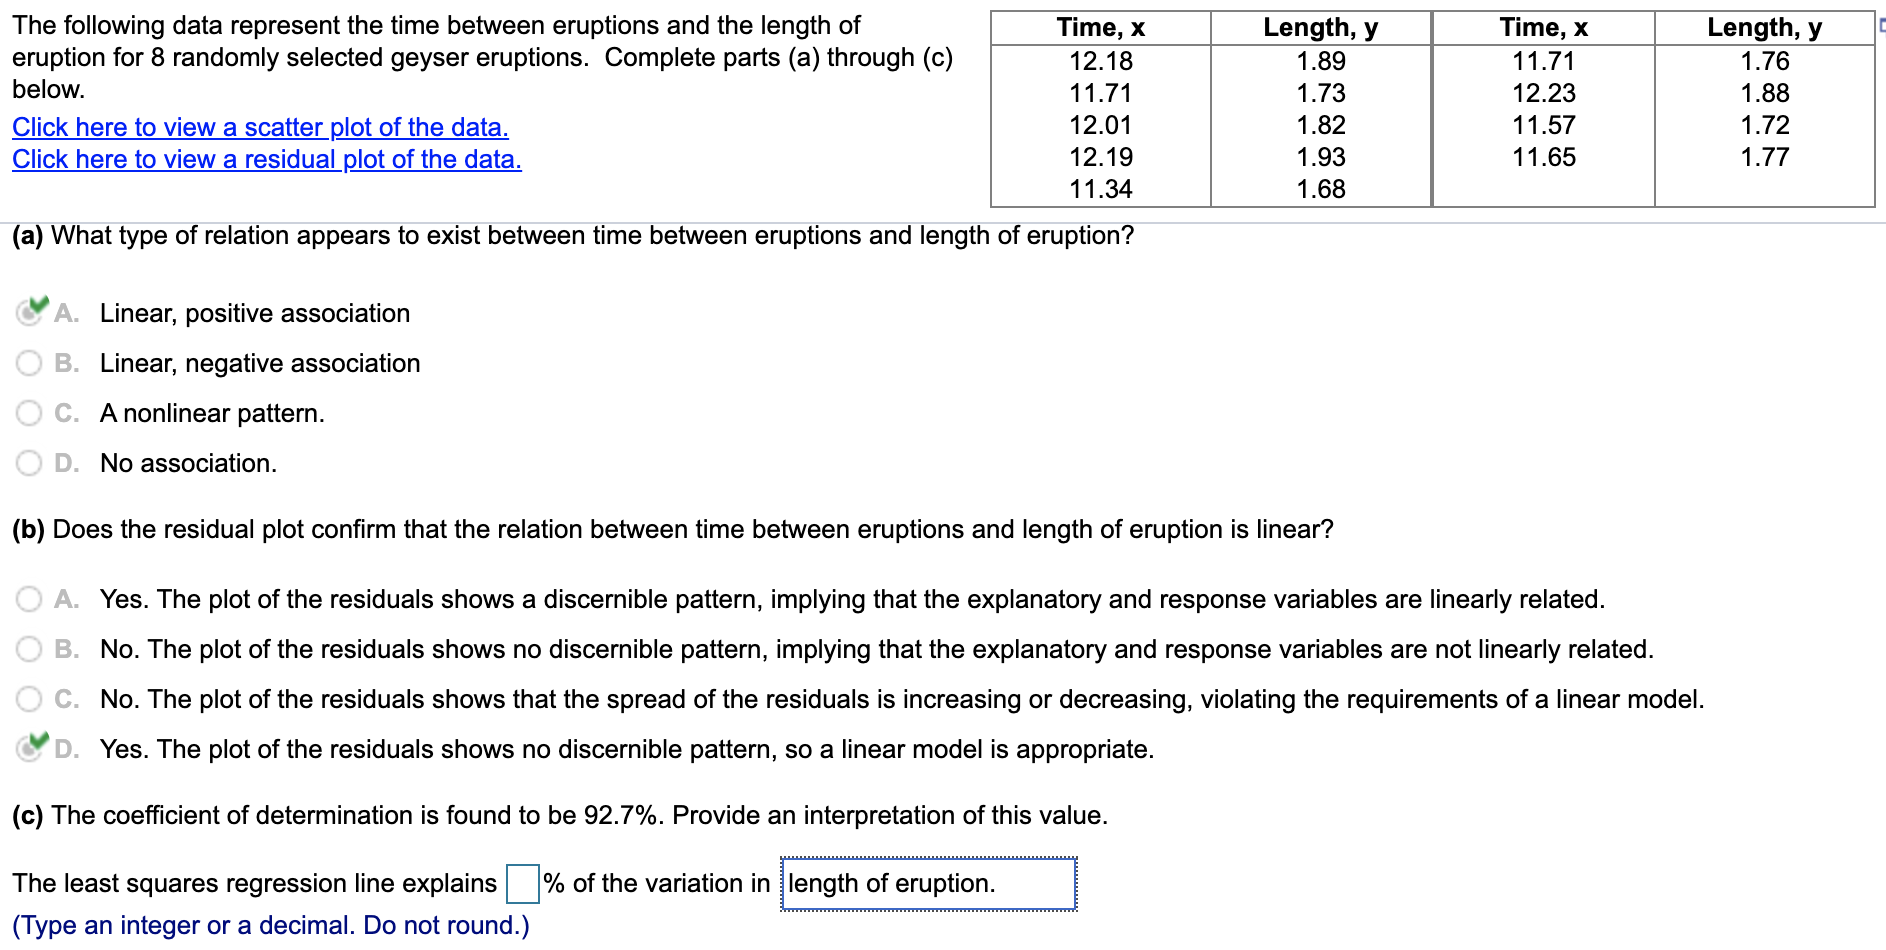Select "No association" option
This screenshot has height=950, width=1886.
pyautogui.click(x=29, y=463)
